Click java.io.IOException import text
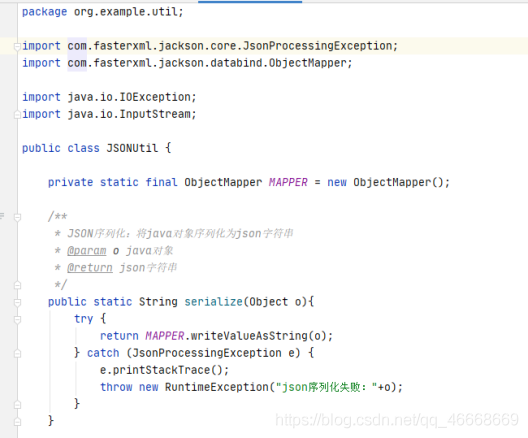 coord(129,97)
